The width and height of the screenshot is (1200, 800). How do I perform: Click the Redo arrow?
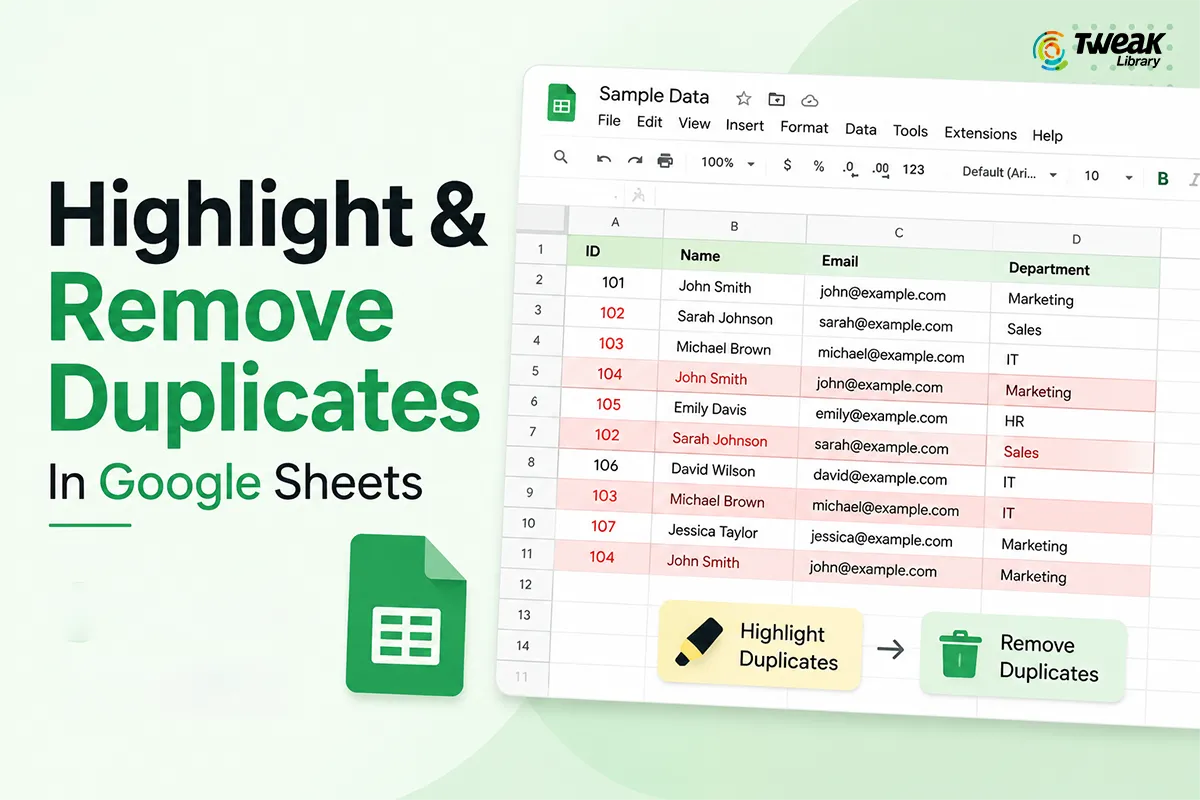coord(634,160)
